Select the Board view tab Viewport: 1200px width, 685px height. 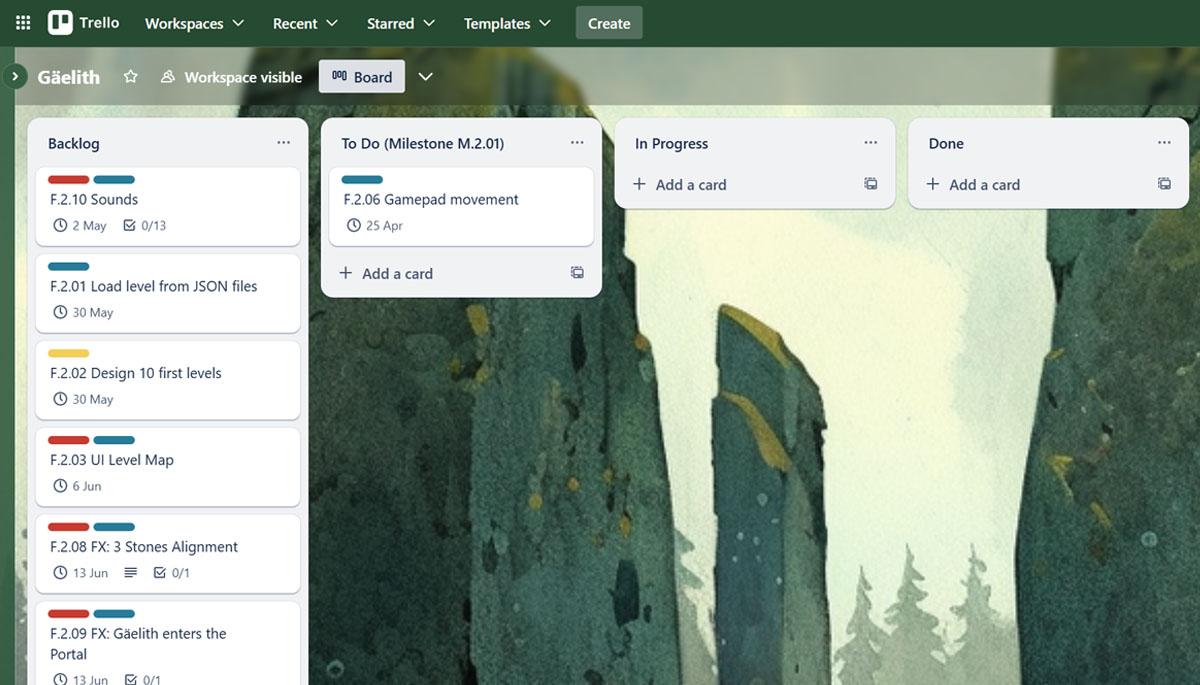(x=362, y=77)
